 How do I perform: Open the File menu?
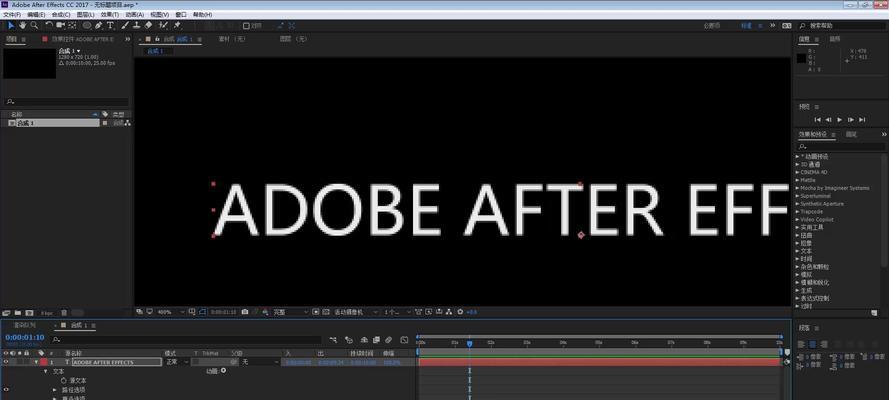[x=12, y=14]
